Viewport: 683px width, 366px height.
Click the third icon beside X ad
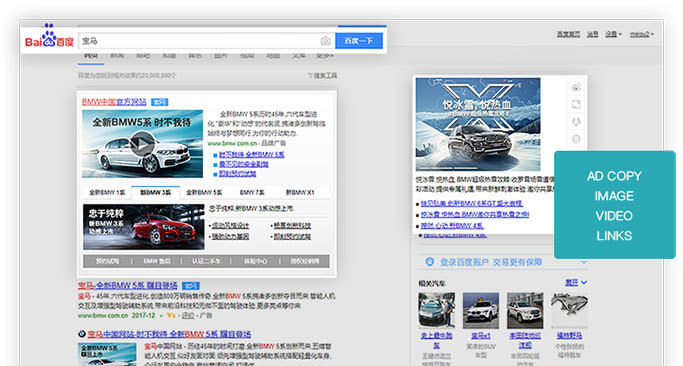(576, 122)
